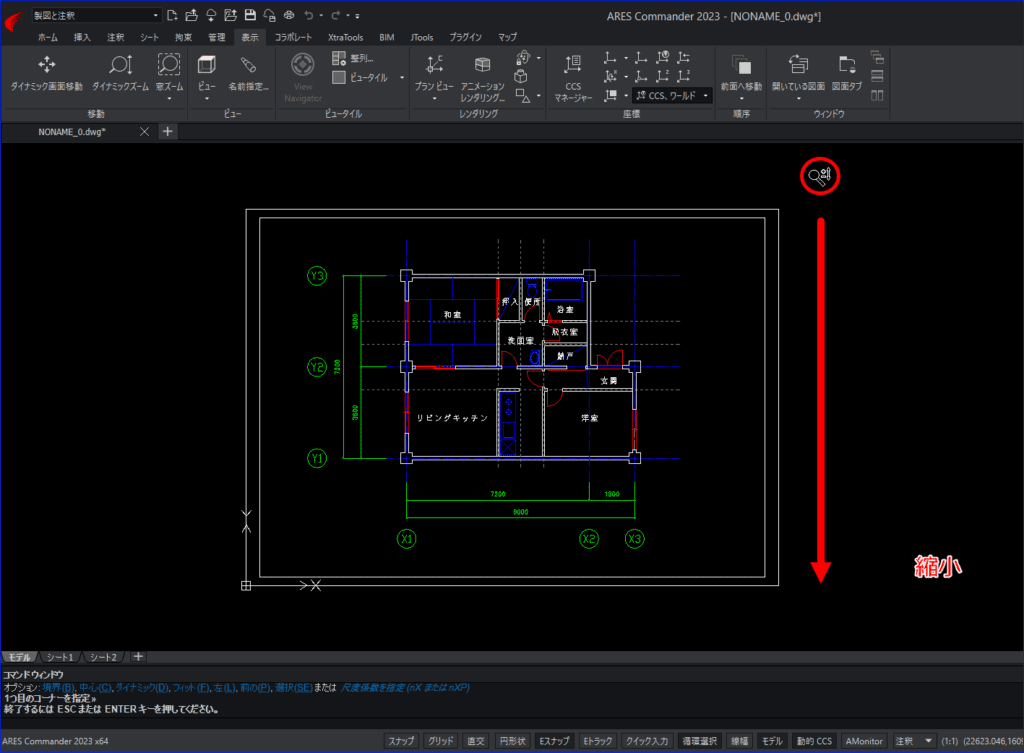Open the 注釈 scale dropdown in status bar

point(914,741)
